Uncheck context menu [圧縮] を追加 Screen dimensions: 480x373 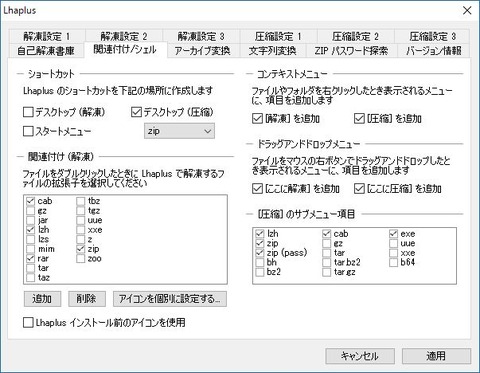click(359, 119)
